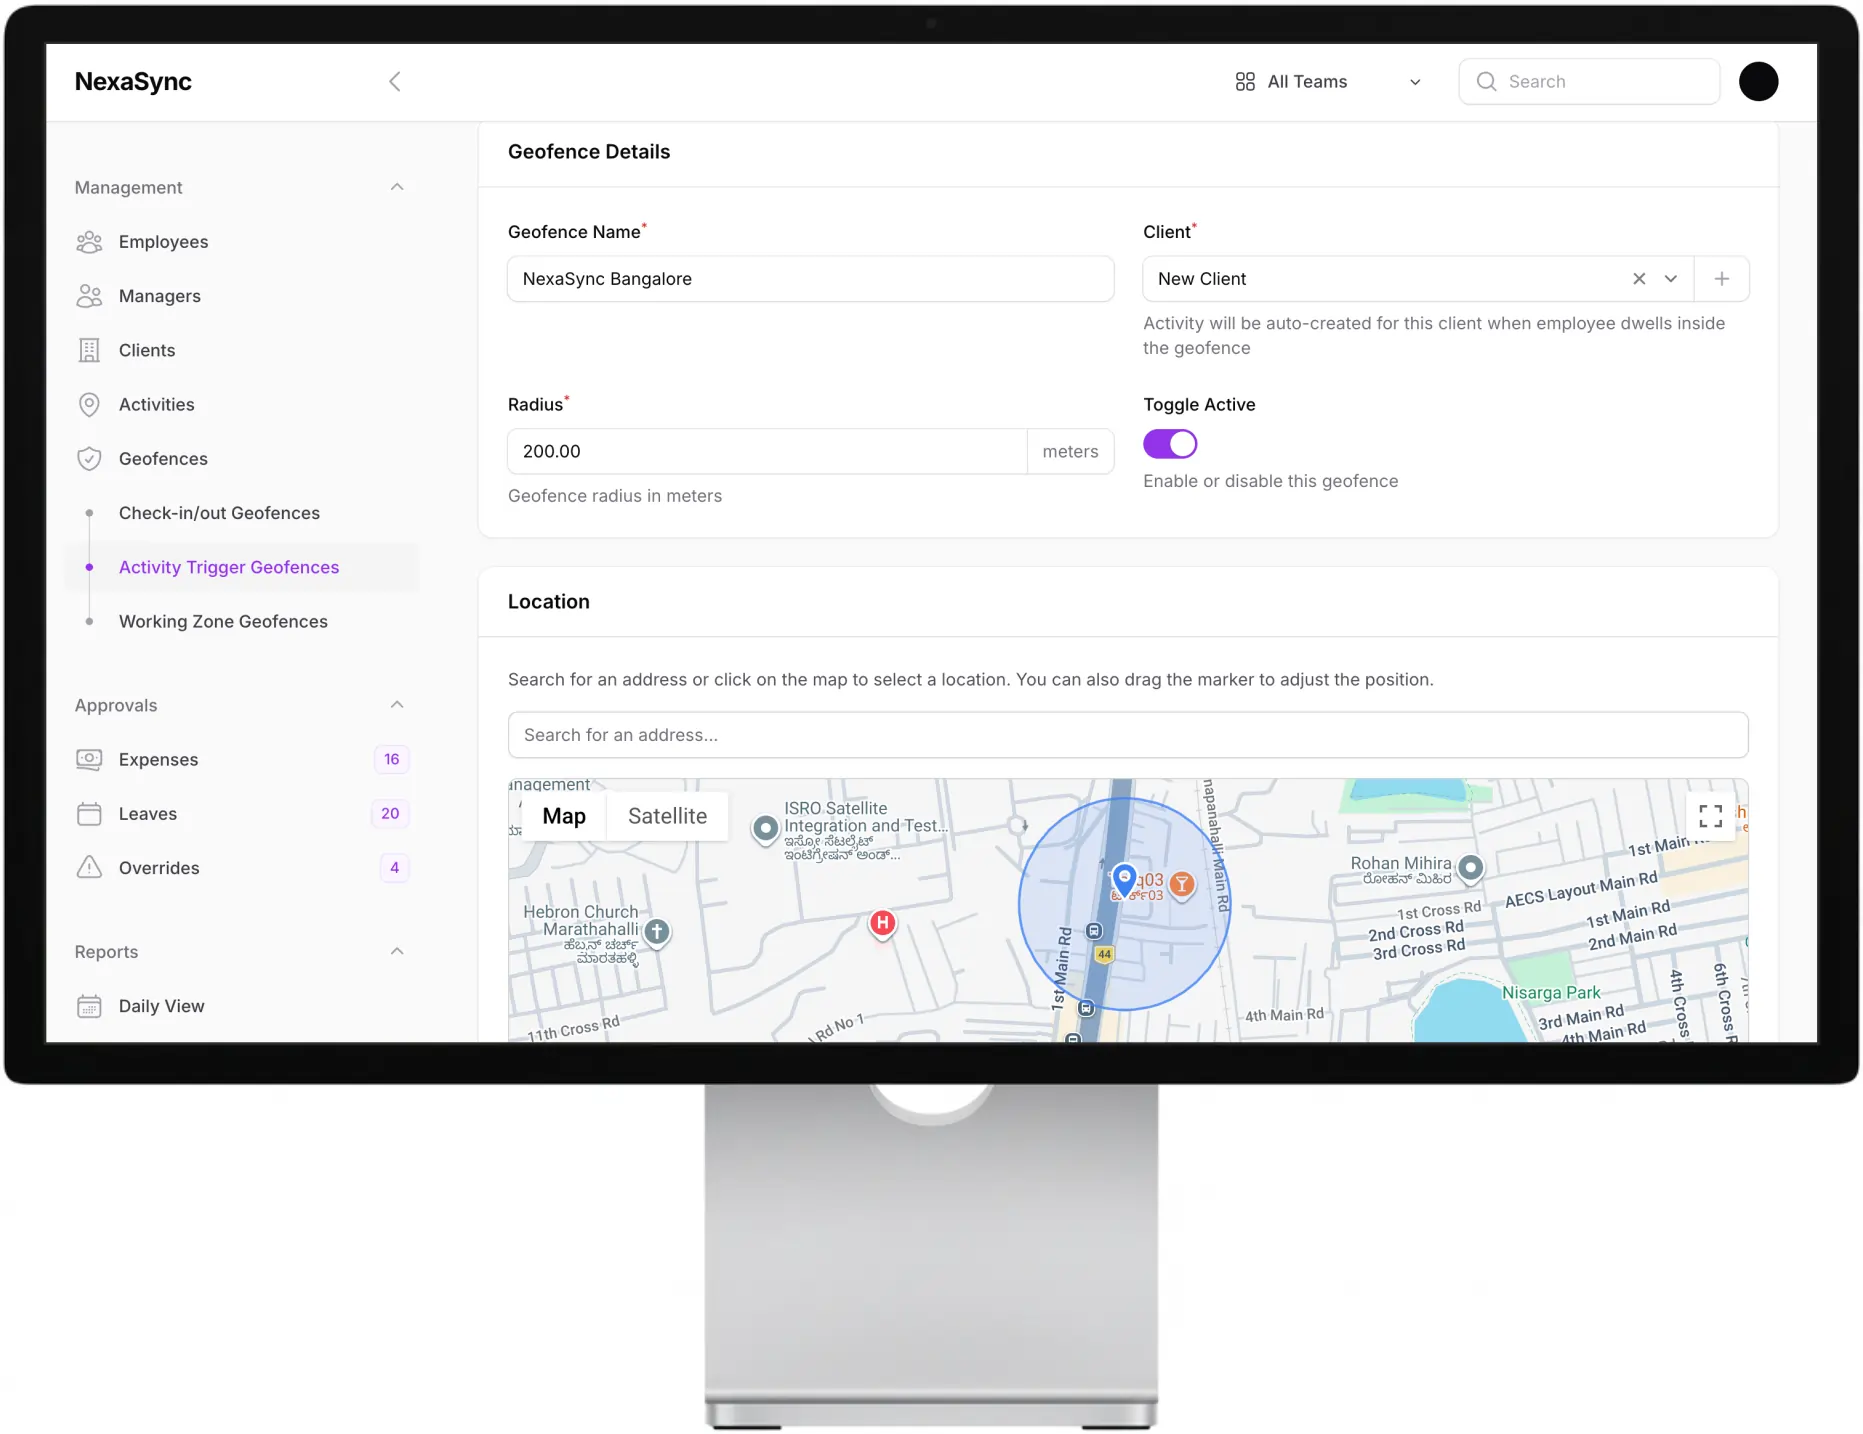This screenshot has width=1863, height=1434.
Task: Disable the Toggle Active switch
Action: tap(1169, 444)
